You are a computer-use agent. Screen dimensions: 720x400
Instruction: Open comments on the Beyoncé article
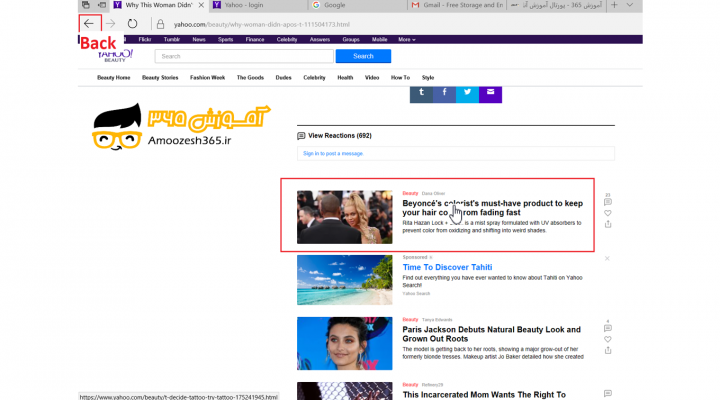(608, 202)
